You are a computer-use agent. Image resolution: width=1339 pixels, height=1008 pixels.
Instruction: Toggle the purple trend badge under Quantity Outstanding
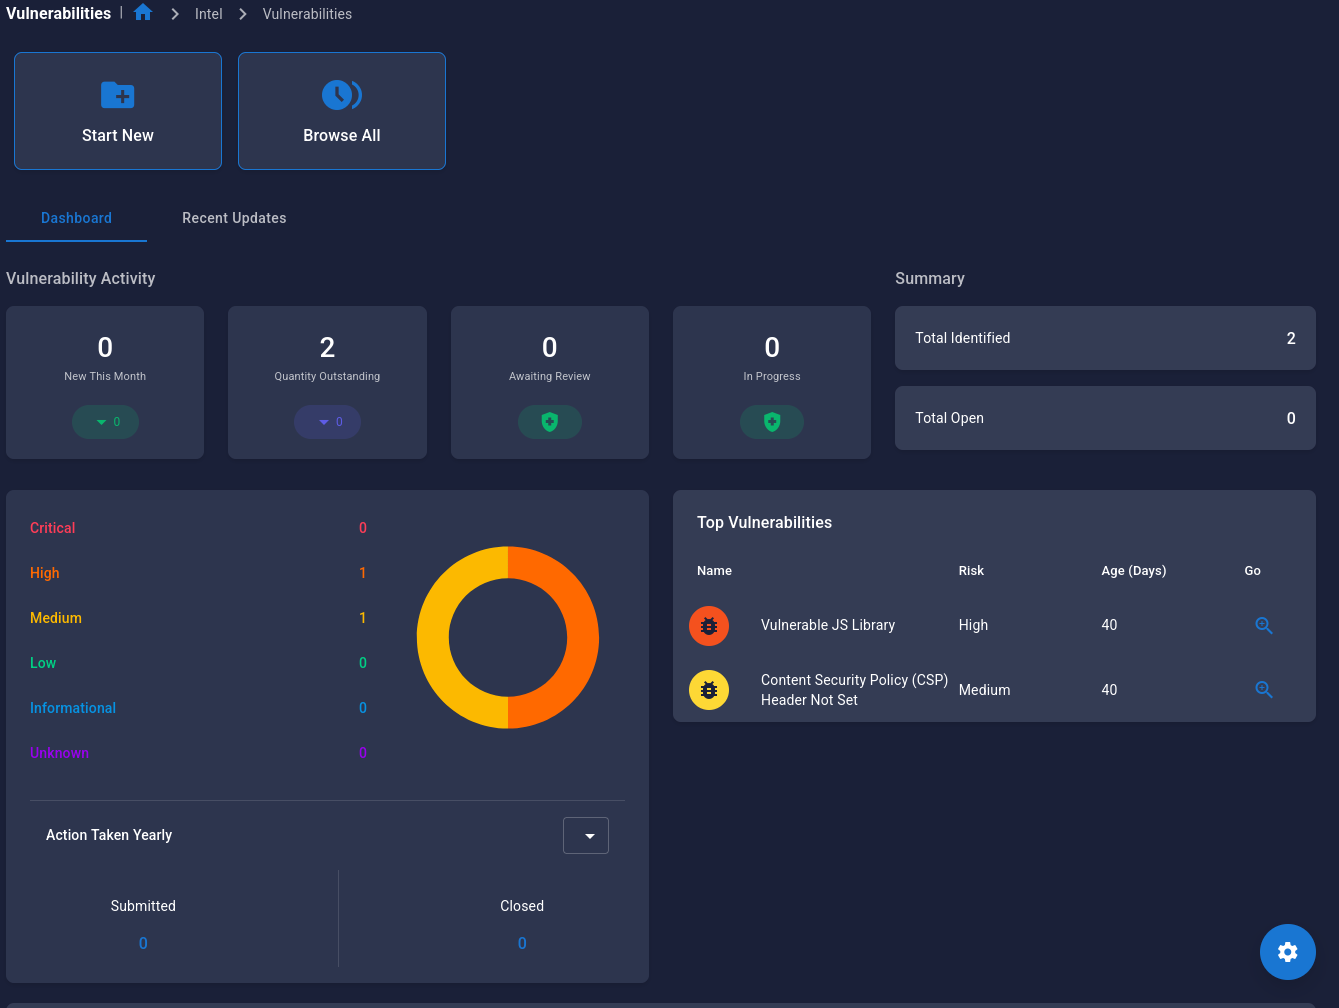pyautogui.click(x=327, y=421)
